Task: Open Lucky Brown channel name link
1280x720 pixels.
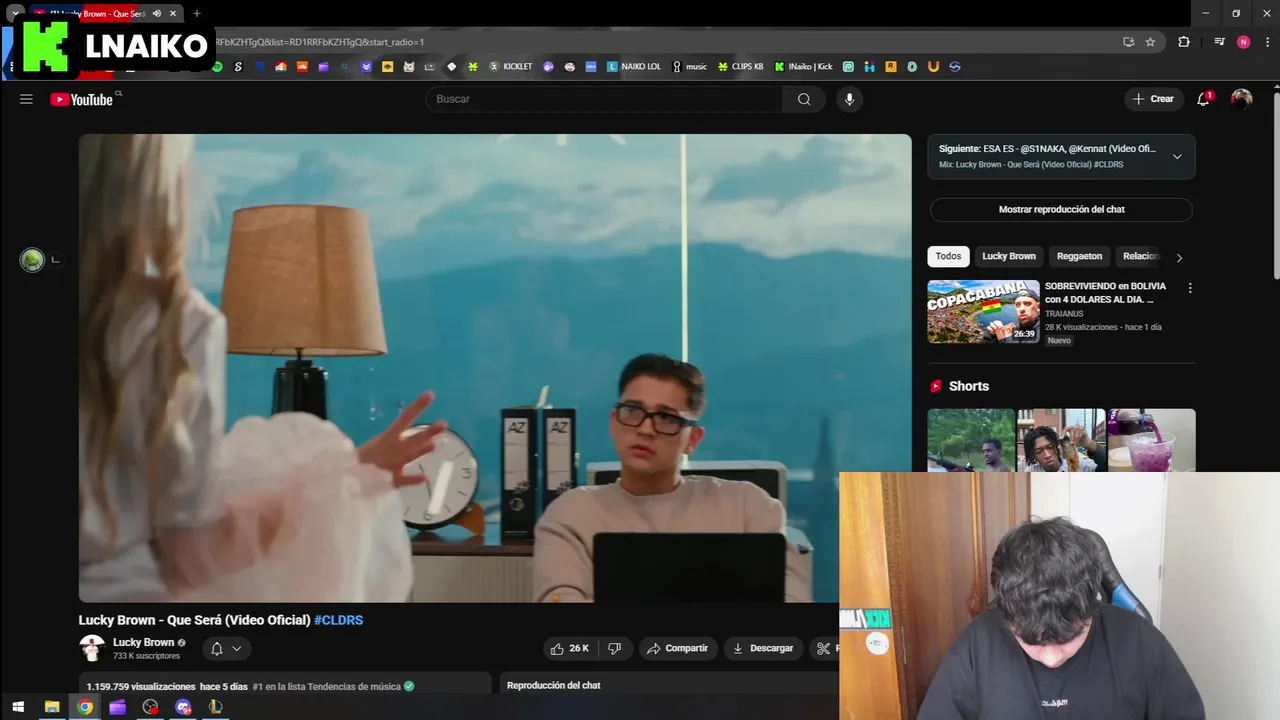Action: [144, 642]
